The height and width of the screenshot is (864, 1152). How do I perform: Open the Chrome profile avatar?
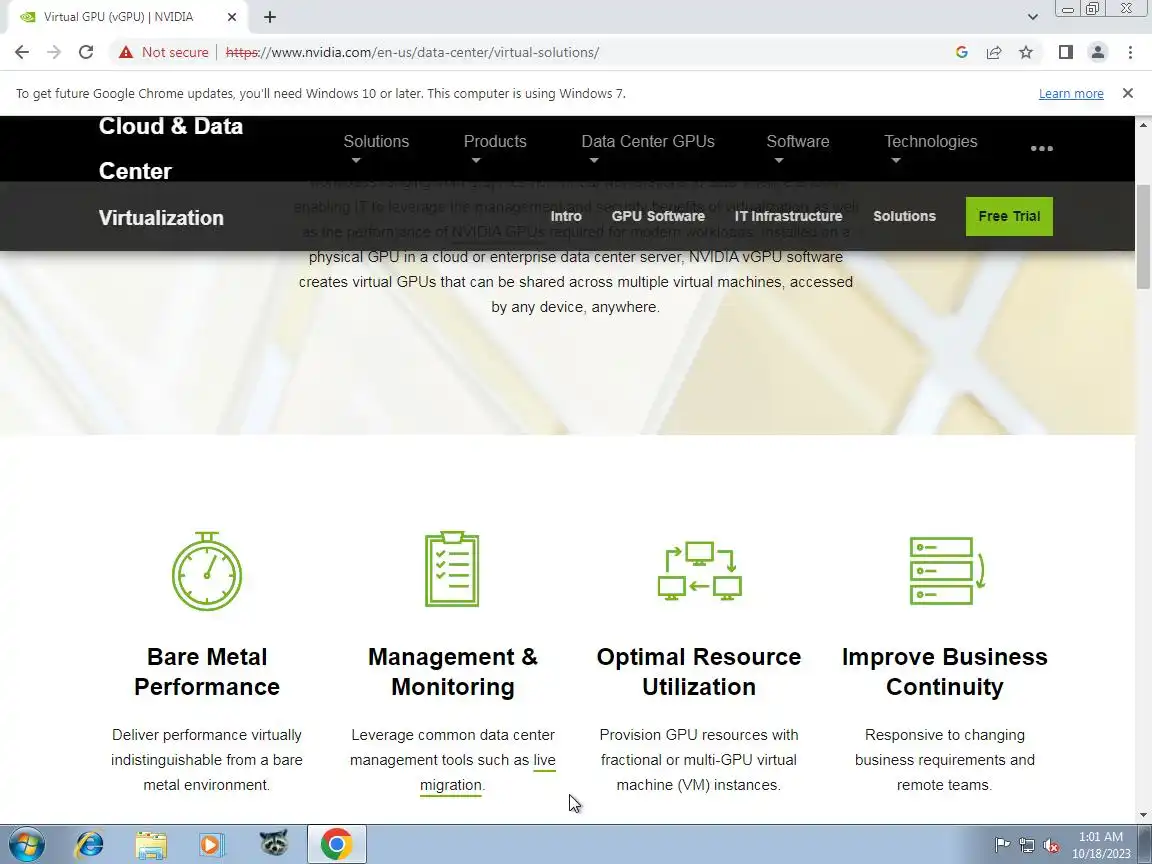[1098, 52]
